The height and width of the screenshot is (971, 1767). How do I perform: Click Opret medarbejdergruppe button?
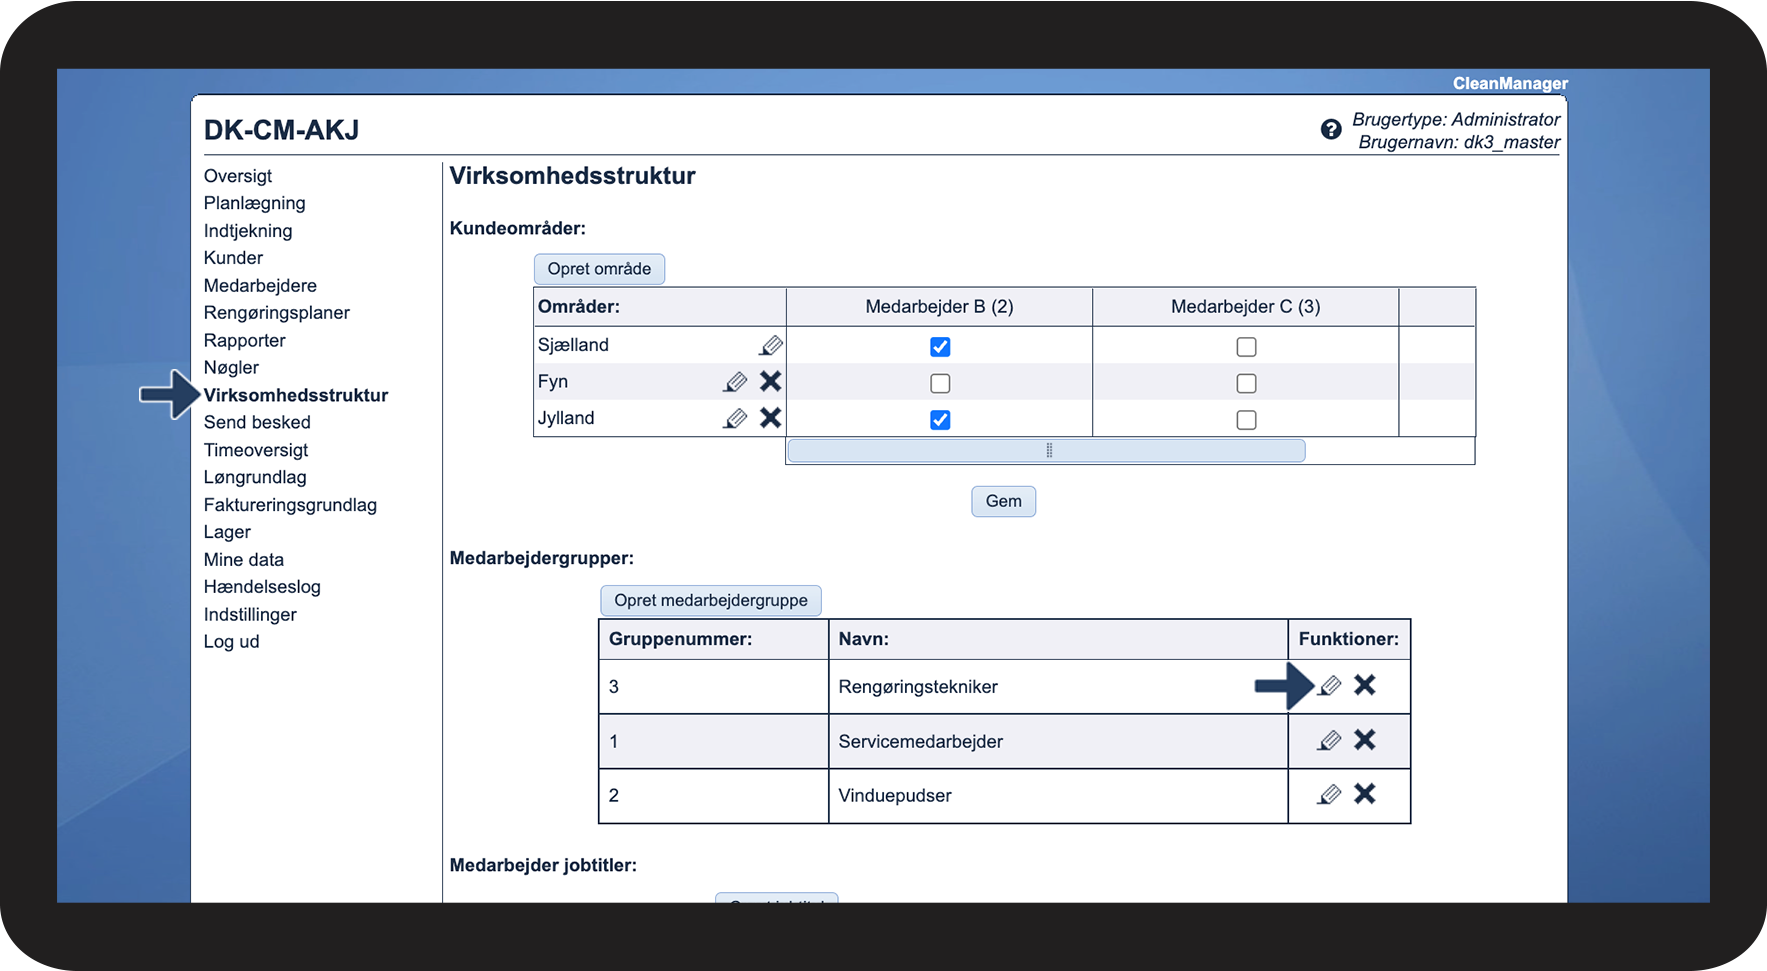click(x=710, y=601)
